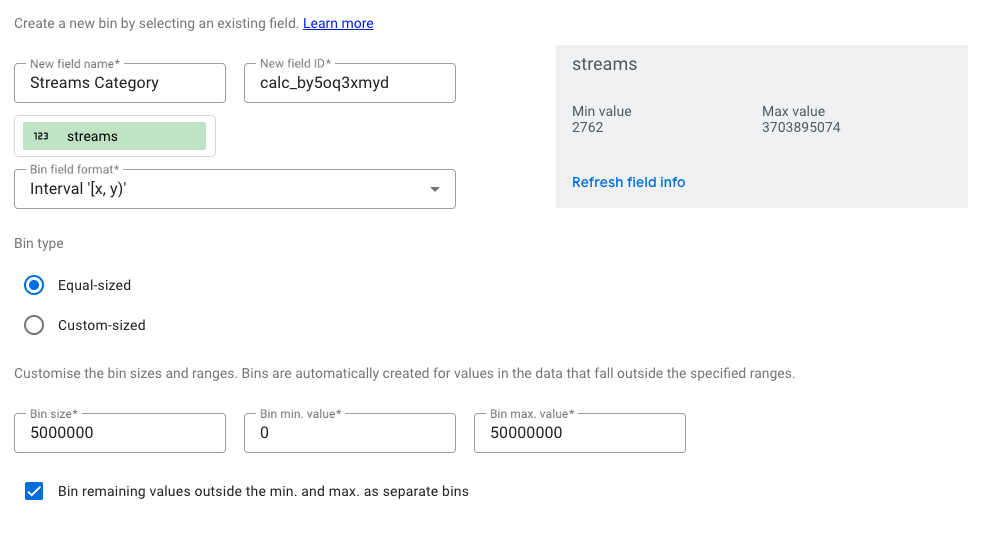Expand the Interval format dropdown arrow
The height and width of the screenshot is (548, 992).
pyautogui.click(x=434, y=189)
